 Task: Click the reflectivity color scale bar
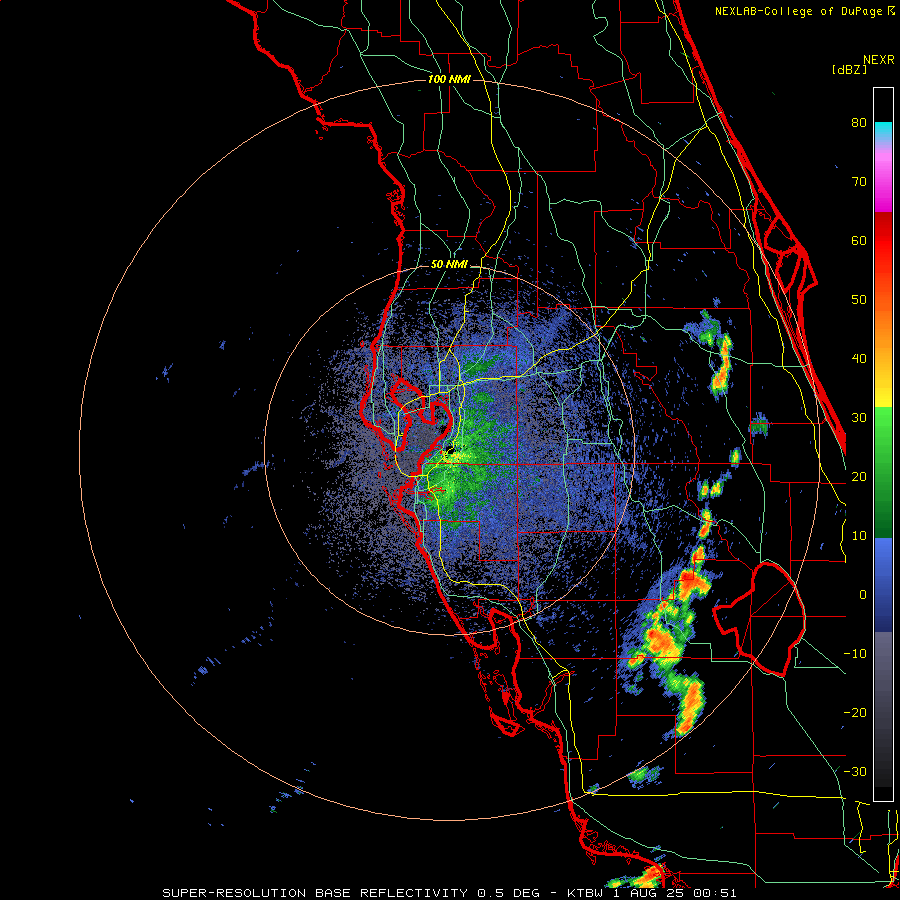point(883,444)
